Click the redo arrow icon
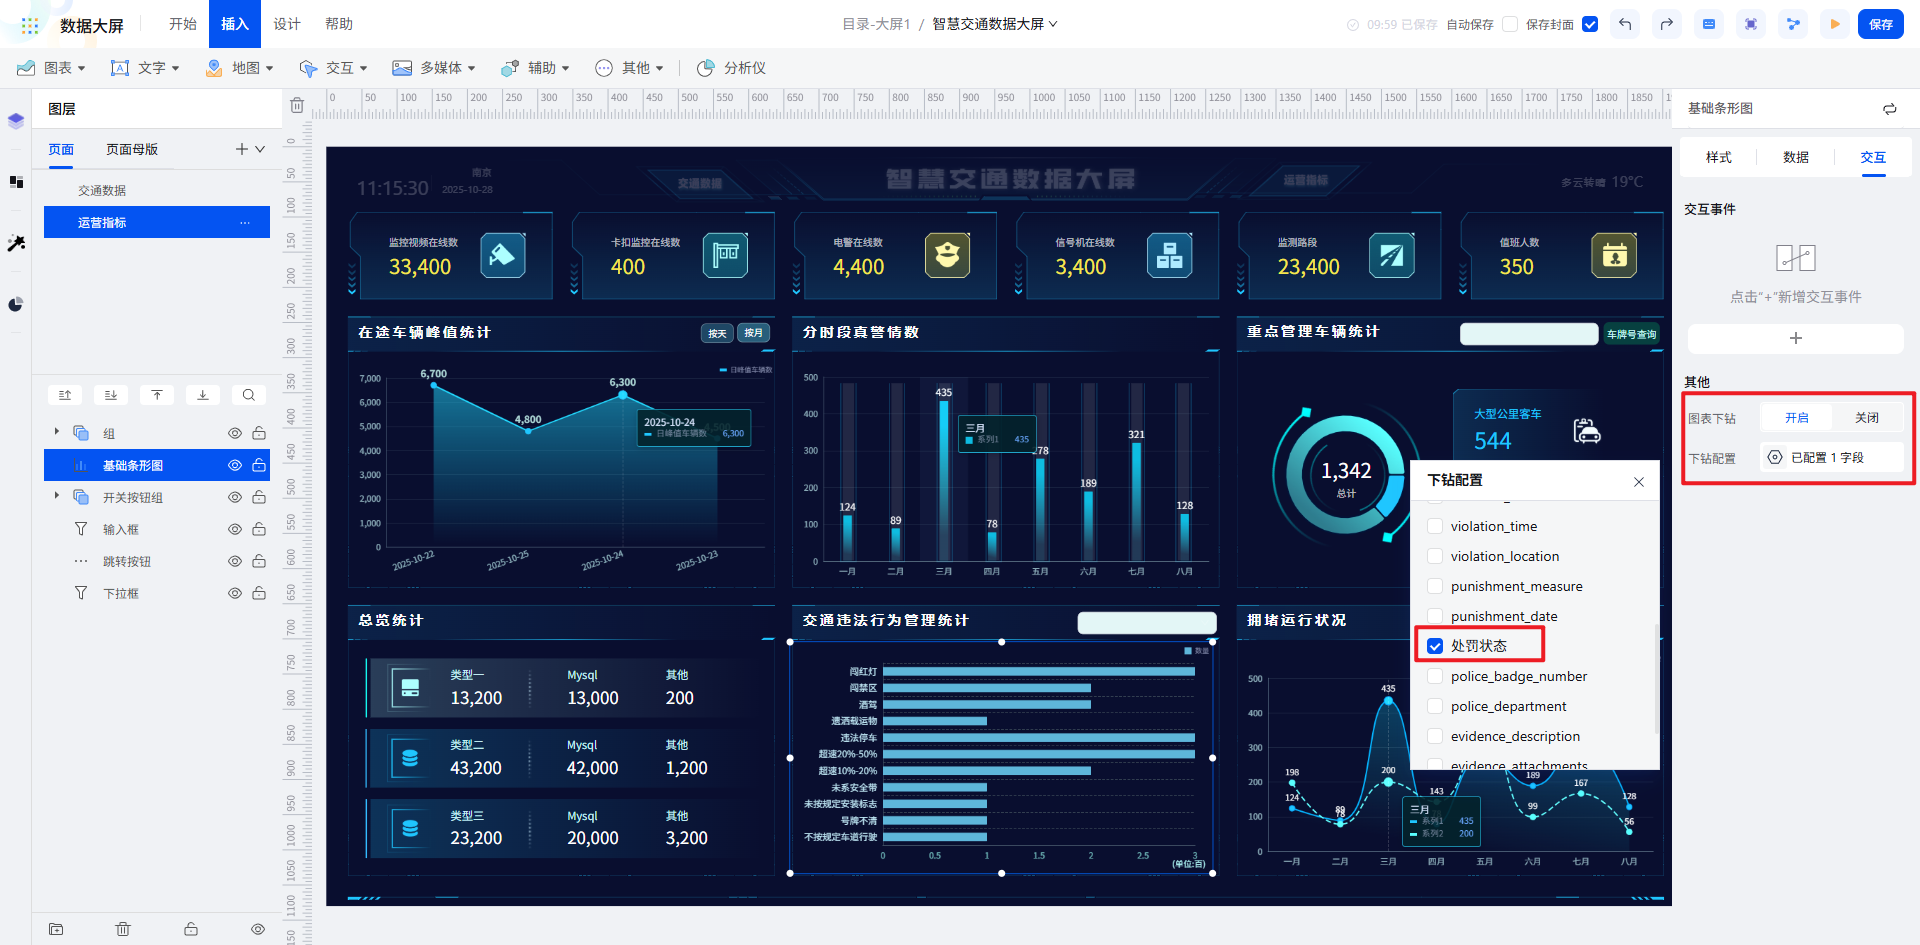 tap(1666, 24)
